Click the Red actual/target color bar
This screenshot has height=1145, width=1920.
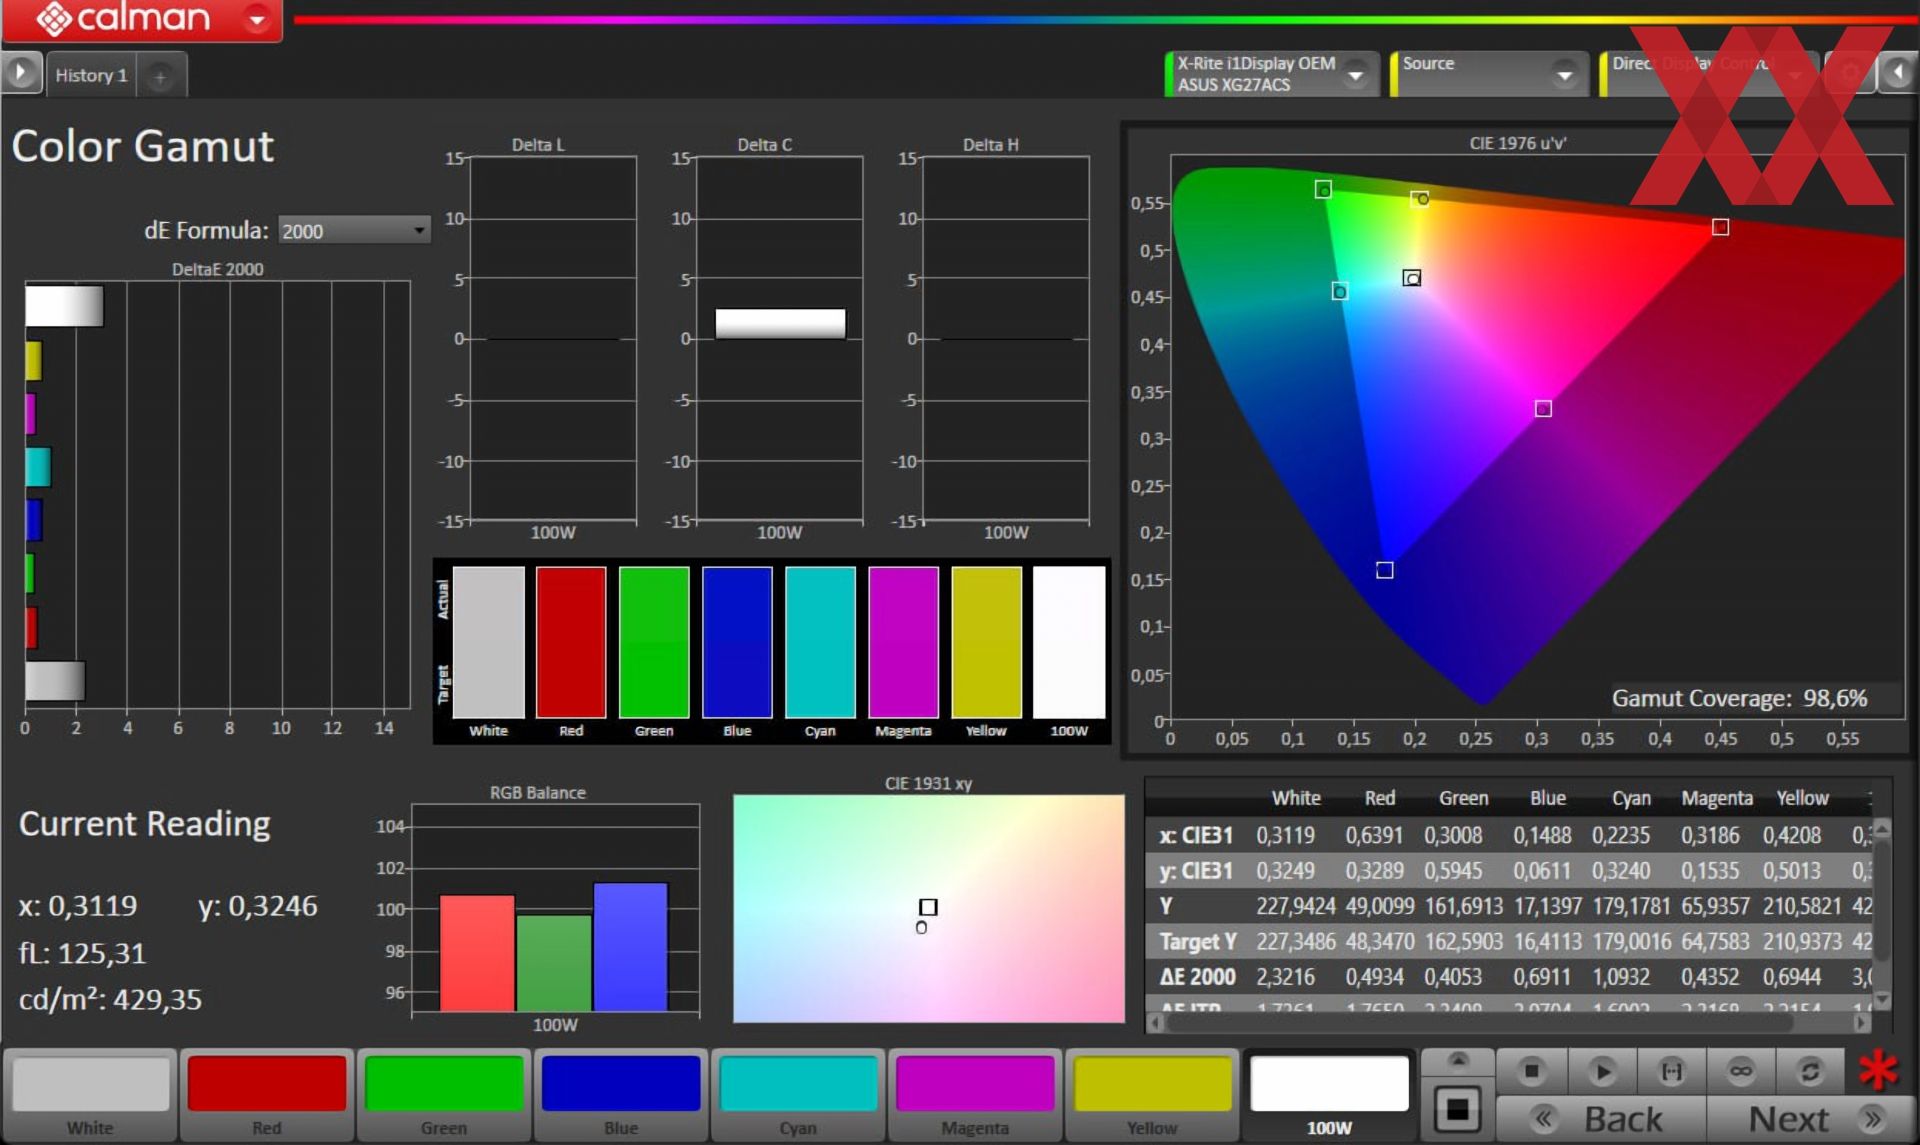(x=571, y=642)
